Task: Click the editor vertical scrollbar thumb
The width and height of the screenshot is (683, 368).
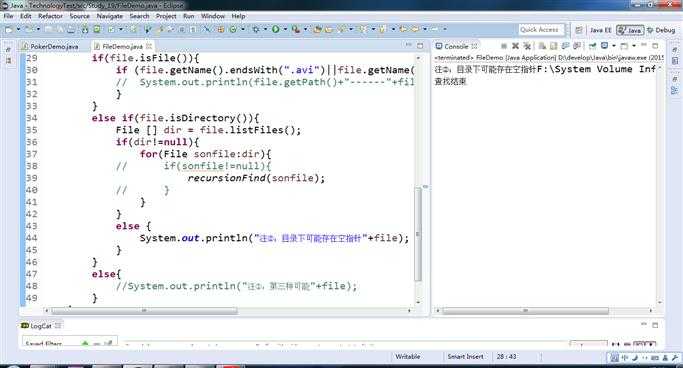Action: pos(418,234)
